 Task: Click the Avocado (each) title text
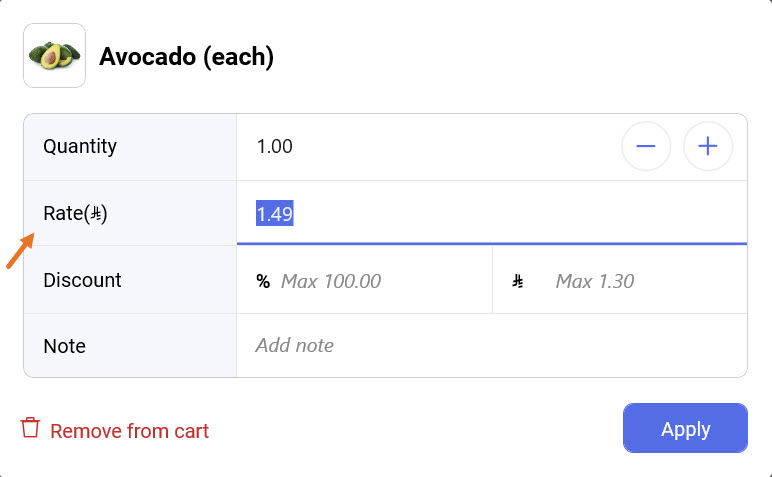(x=186, y=57)
